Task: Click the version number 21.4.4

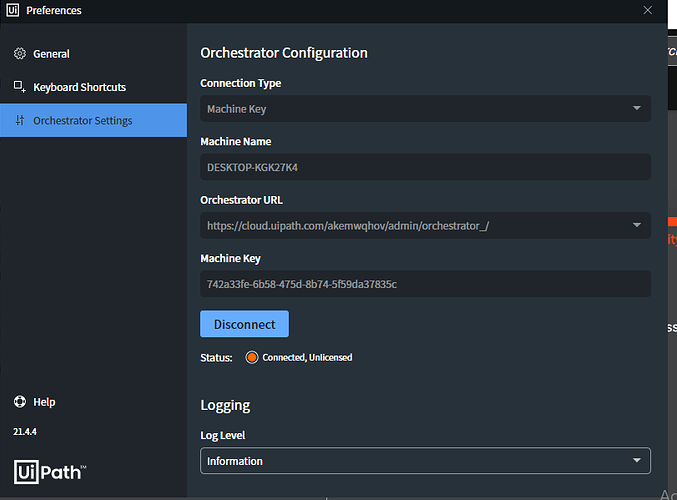Action: click(26, 432)
